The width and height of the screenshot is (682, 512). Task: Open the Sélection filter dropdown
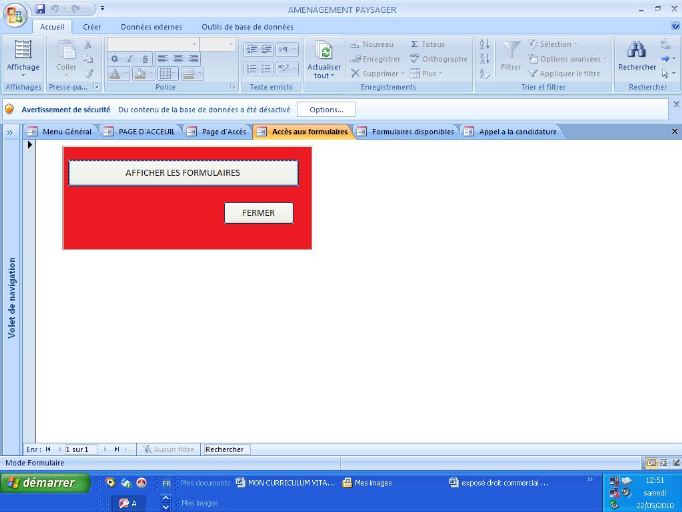click(x=553, y=44)
